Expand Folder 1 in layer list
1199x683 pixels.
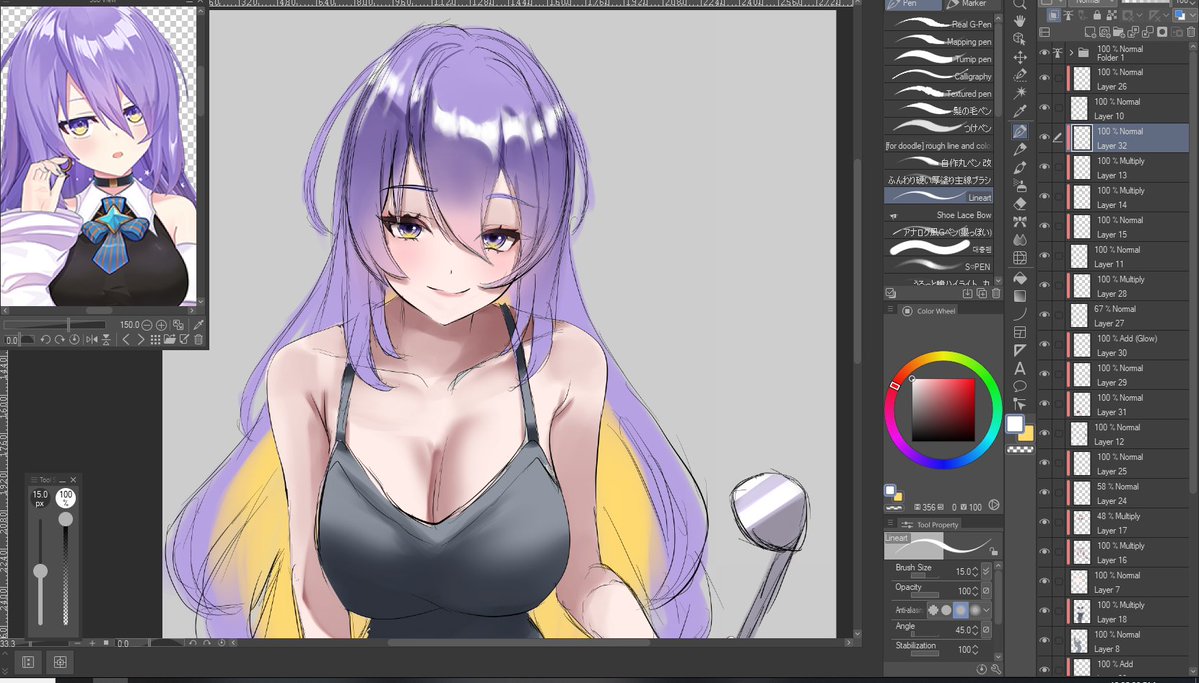(x=1071, y=53)
